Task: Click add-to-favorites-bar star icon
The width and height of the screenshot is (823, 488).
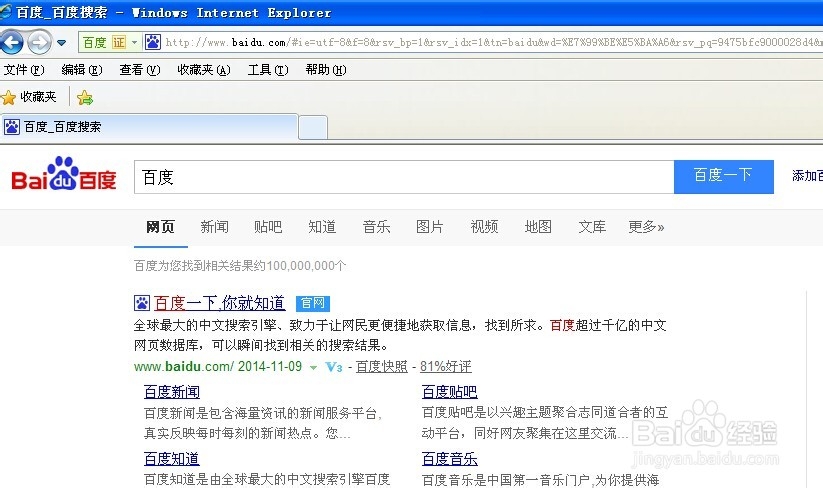Action: 85,98
